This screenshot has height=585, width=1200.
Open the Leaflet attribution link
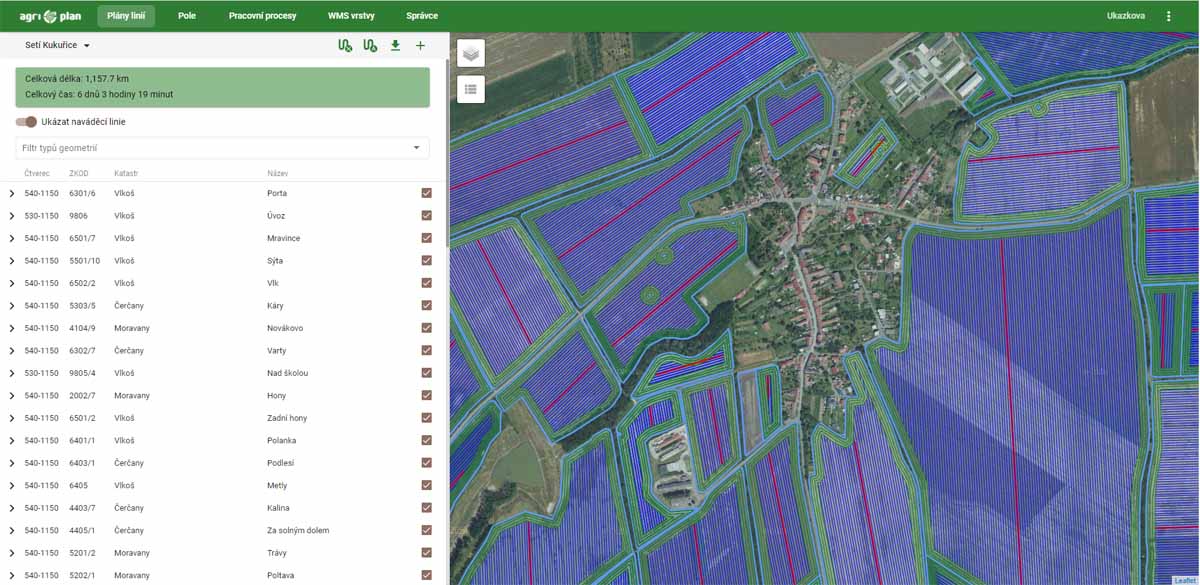click(x=1185, y=580)
